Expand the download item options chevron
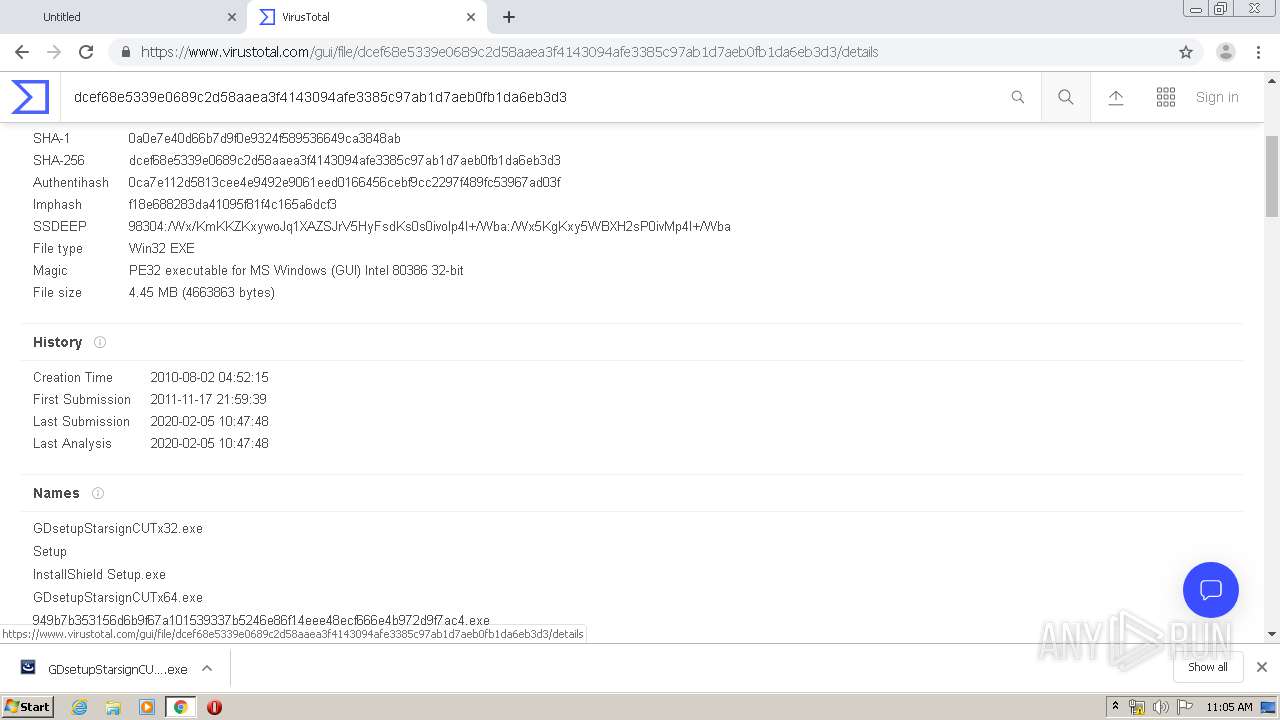The width and height of the screenshot is (1280, 720). [207, 668]
